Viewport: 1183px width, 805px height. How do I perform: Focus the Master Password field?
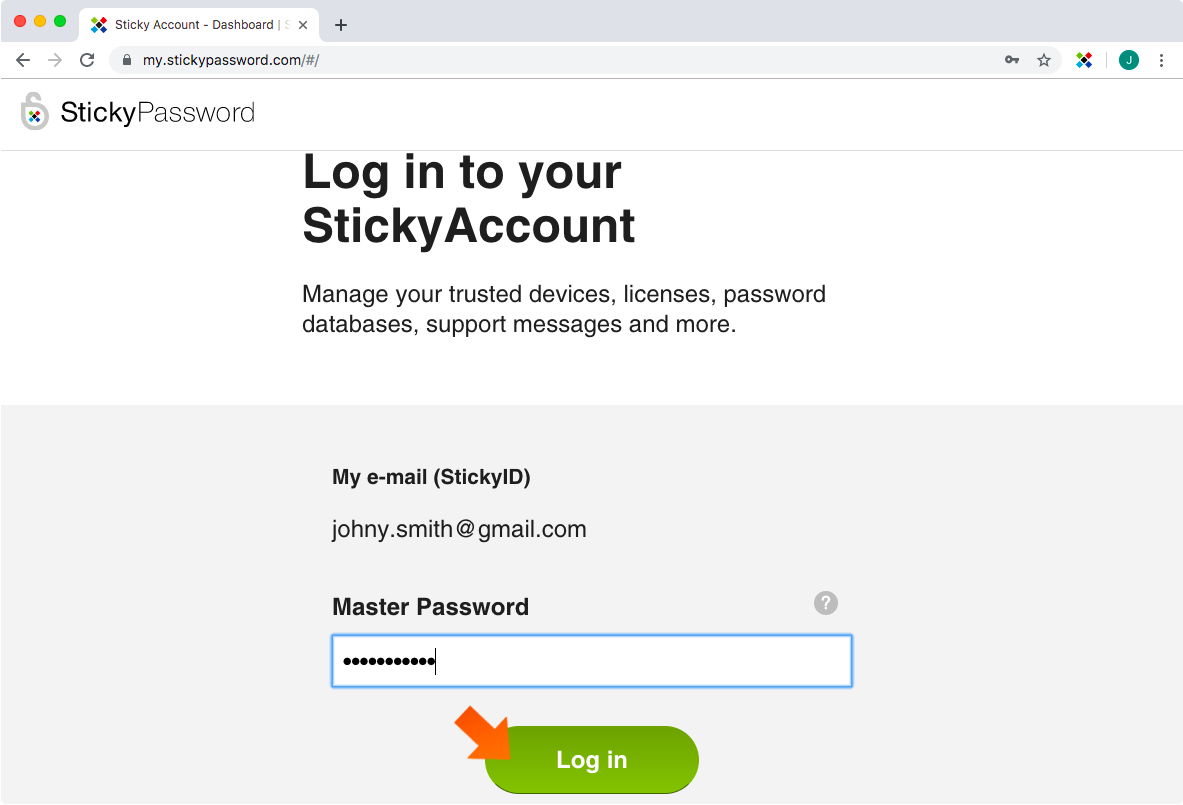592,661
